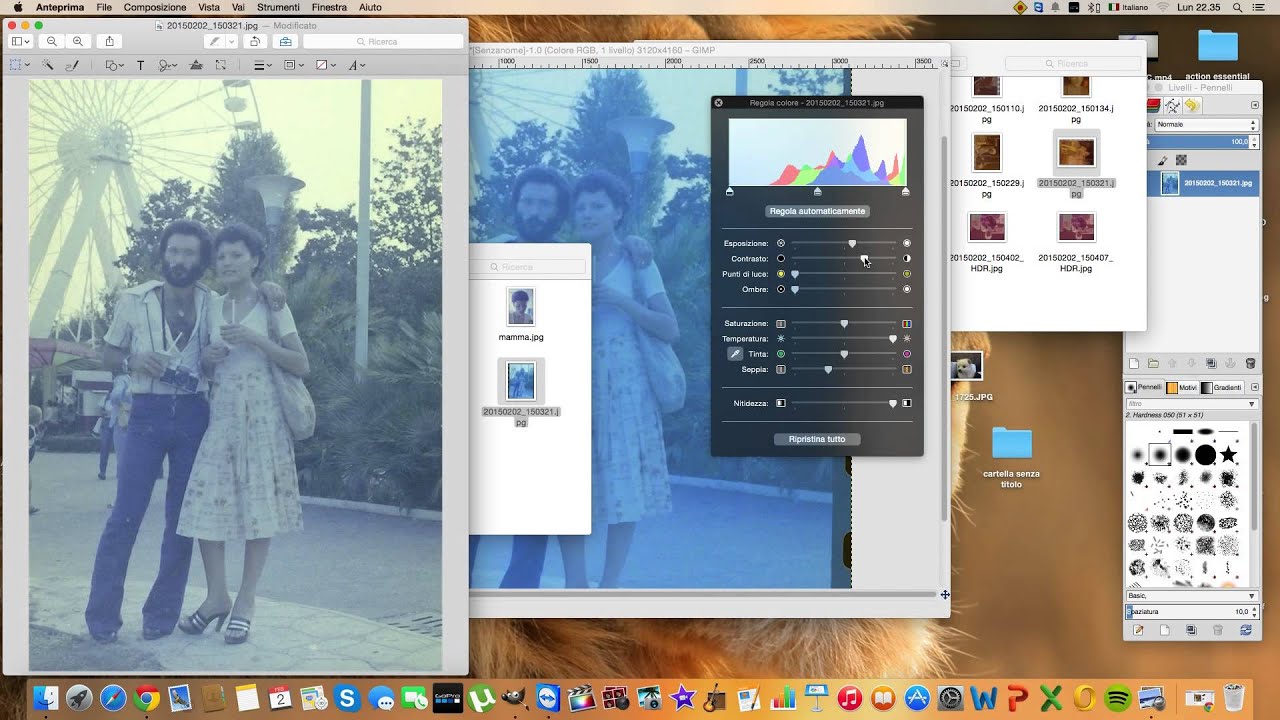Viewport: 1280px width, 720px height.
Task: Switch to GIMP Pennelli tab
Action: click(x=1144, y=387)
